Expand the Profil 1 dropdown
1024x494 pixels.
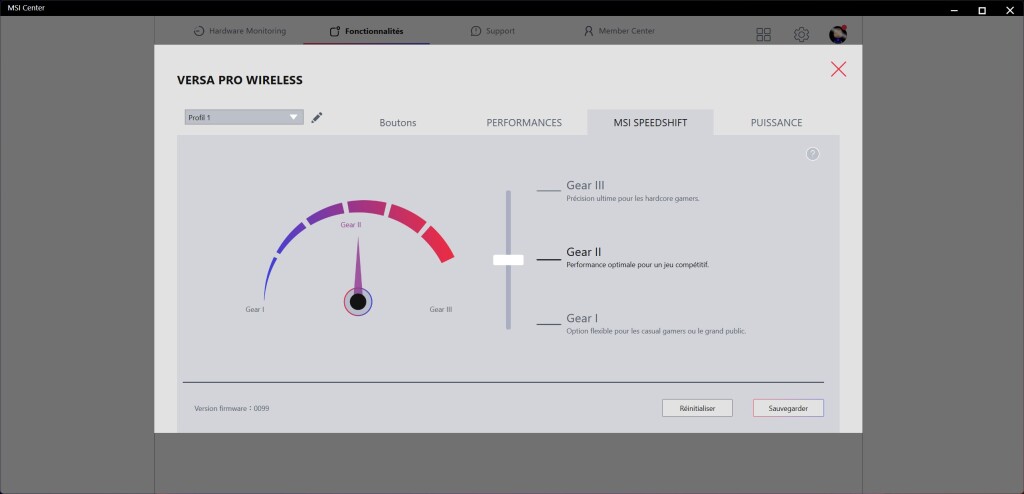pos(294,117)
